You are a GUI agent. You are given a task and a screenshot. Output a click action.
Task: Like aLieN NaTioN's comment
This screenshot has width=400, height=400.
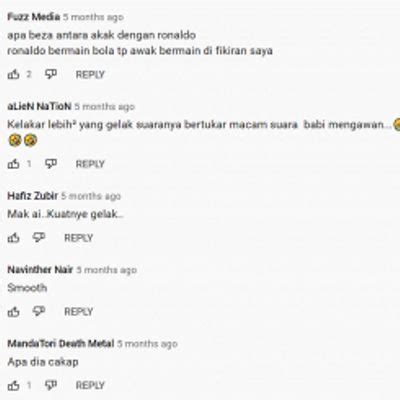pos(13,164)
